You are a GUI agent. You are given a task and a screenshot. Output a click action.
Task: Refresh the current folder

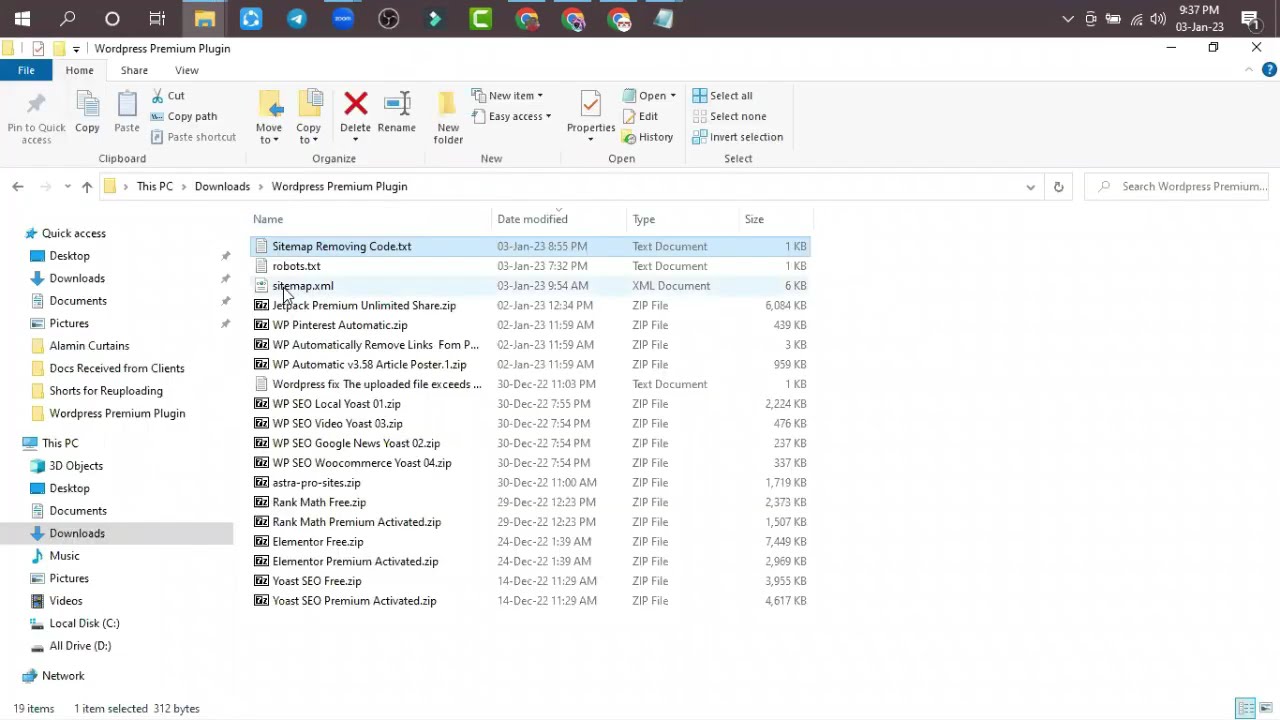click(1058, 186)
